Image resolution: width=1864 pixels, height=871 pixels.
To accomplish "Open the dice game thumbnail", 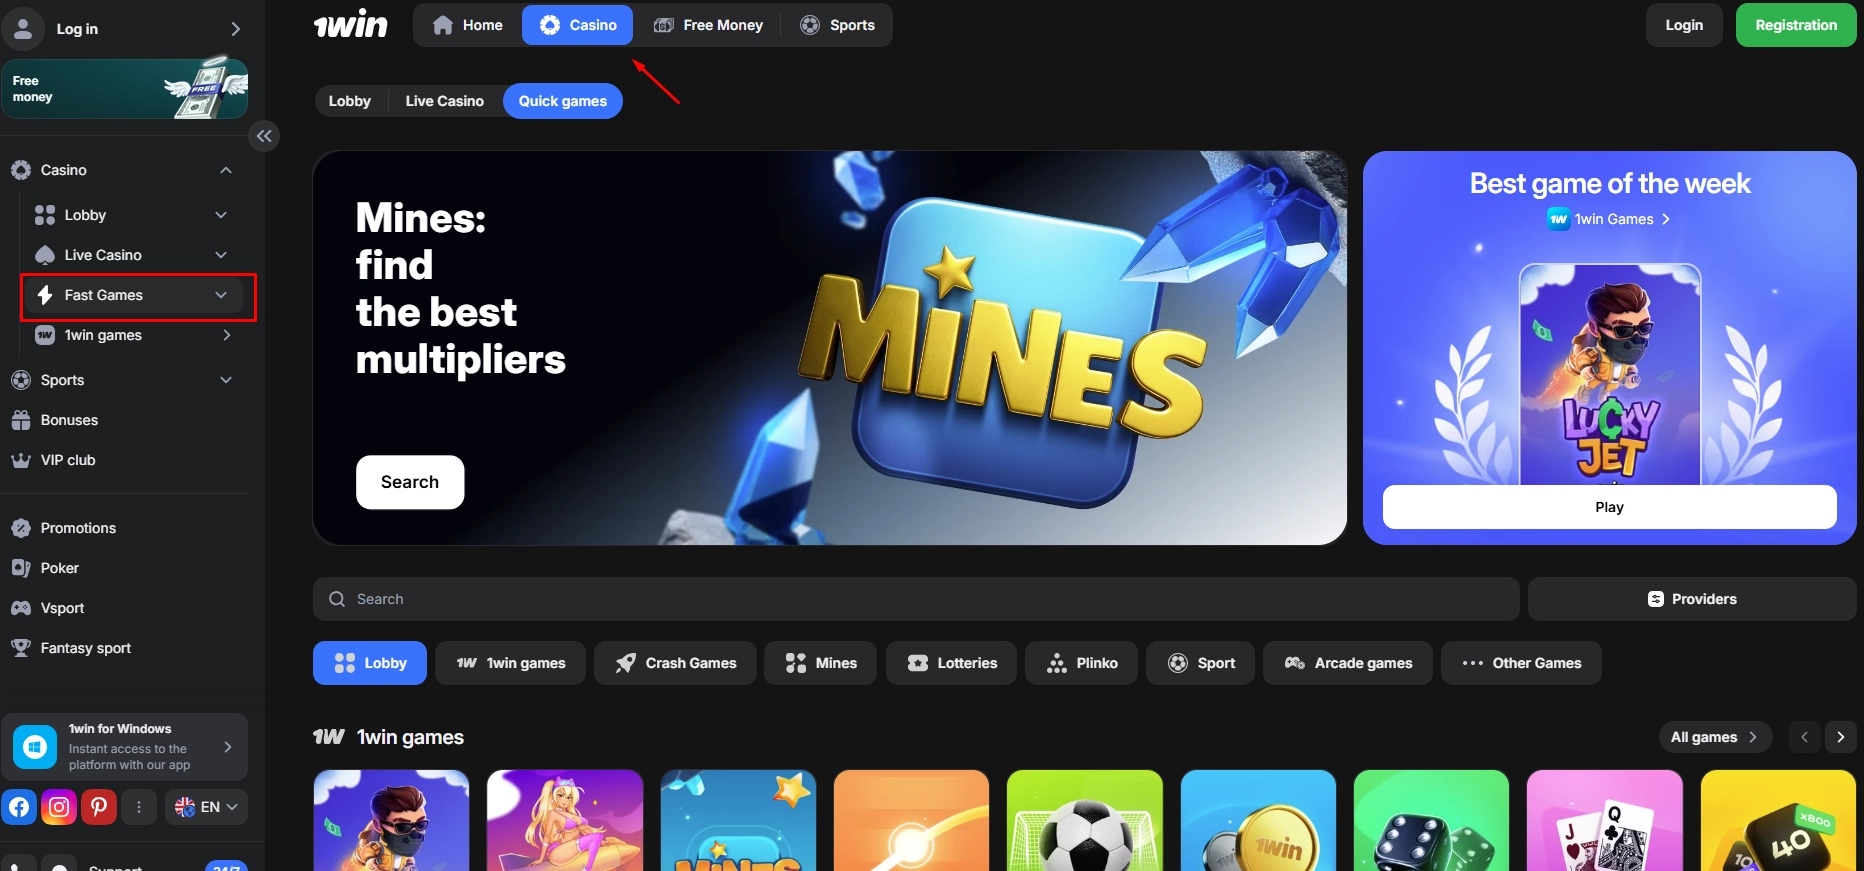I will coord(1431,820).
